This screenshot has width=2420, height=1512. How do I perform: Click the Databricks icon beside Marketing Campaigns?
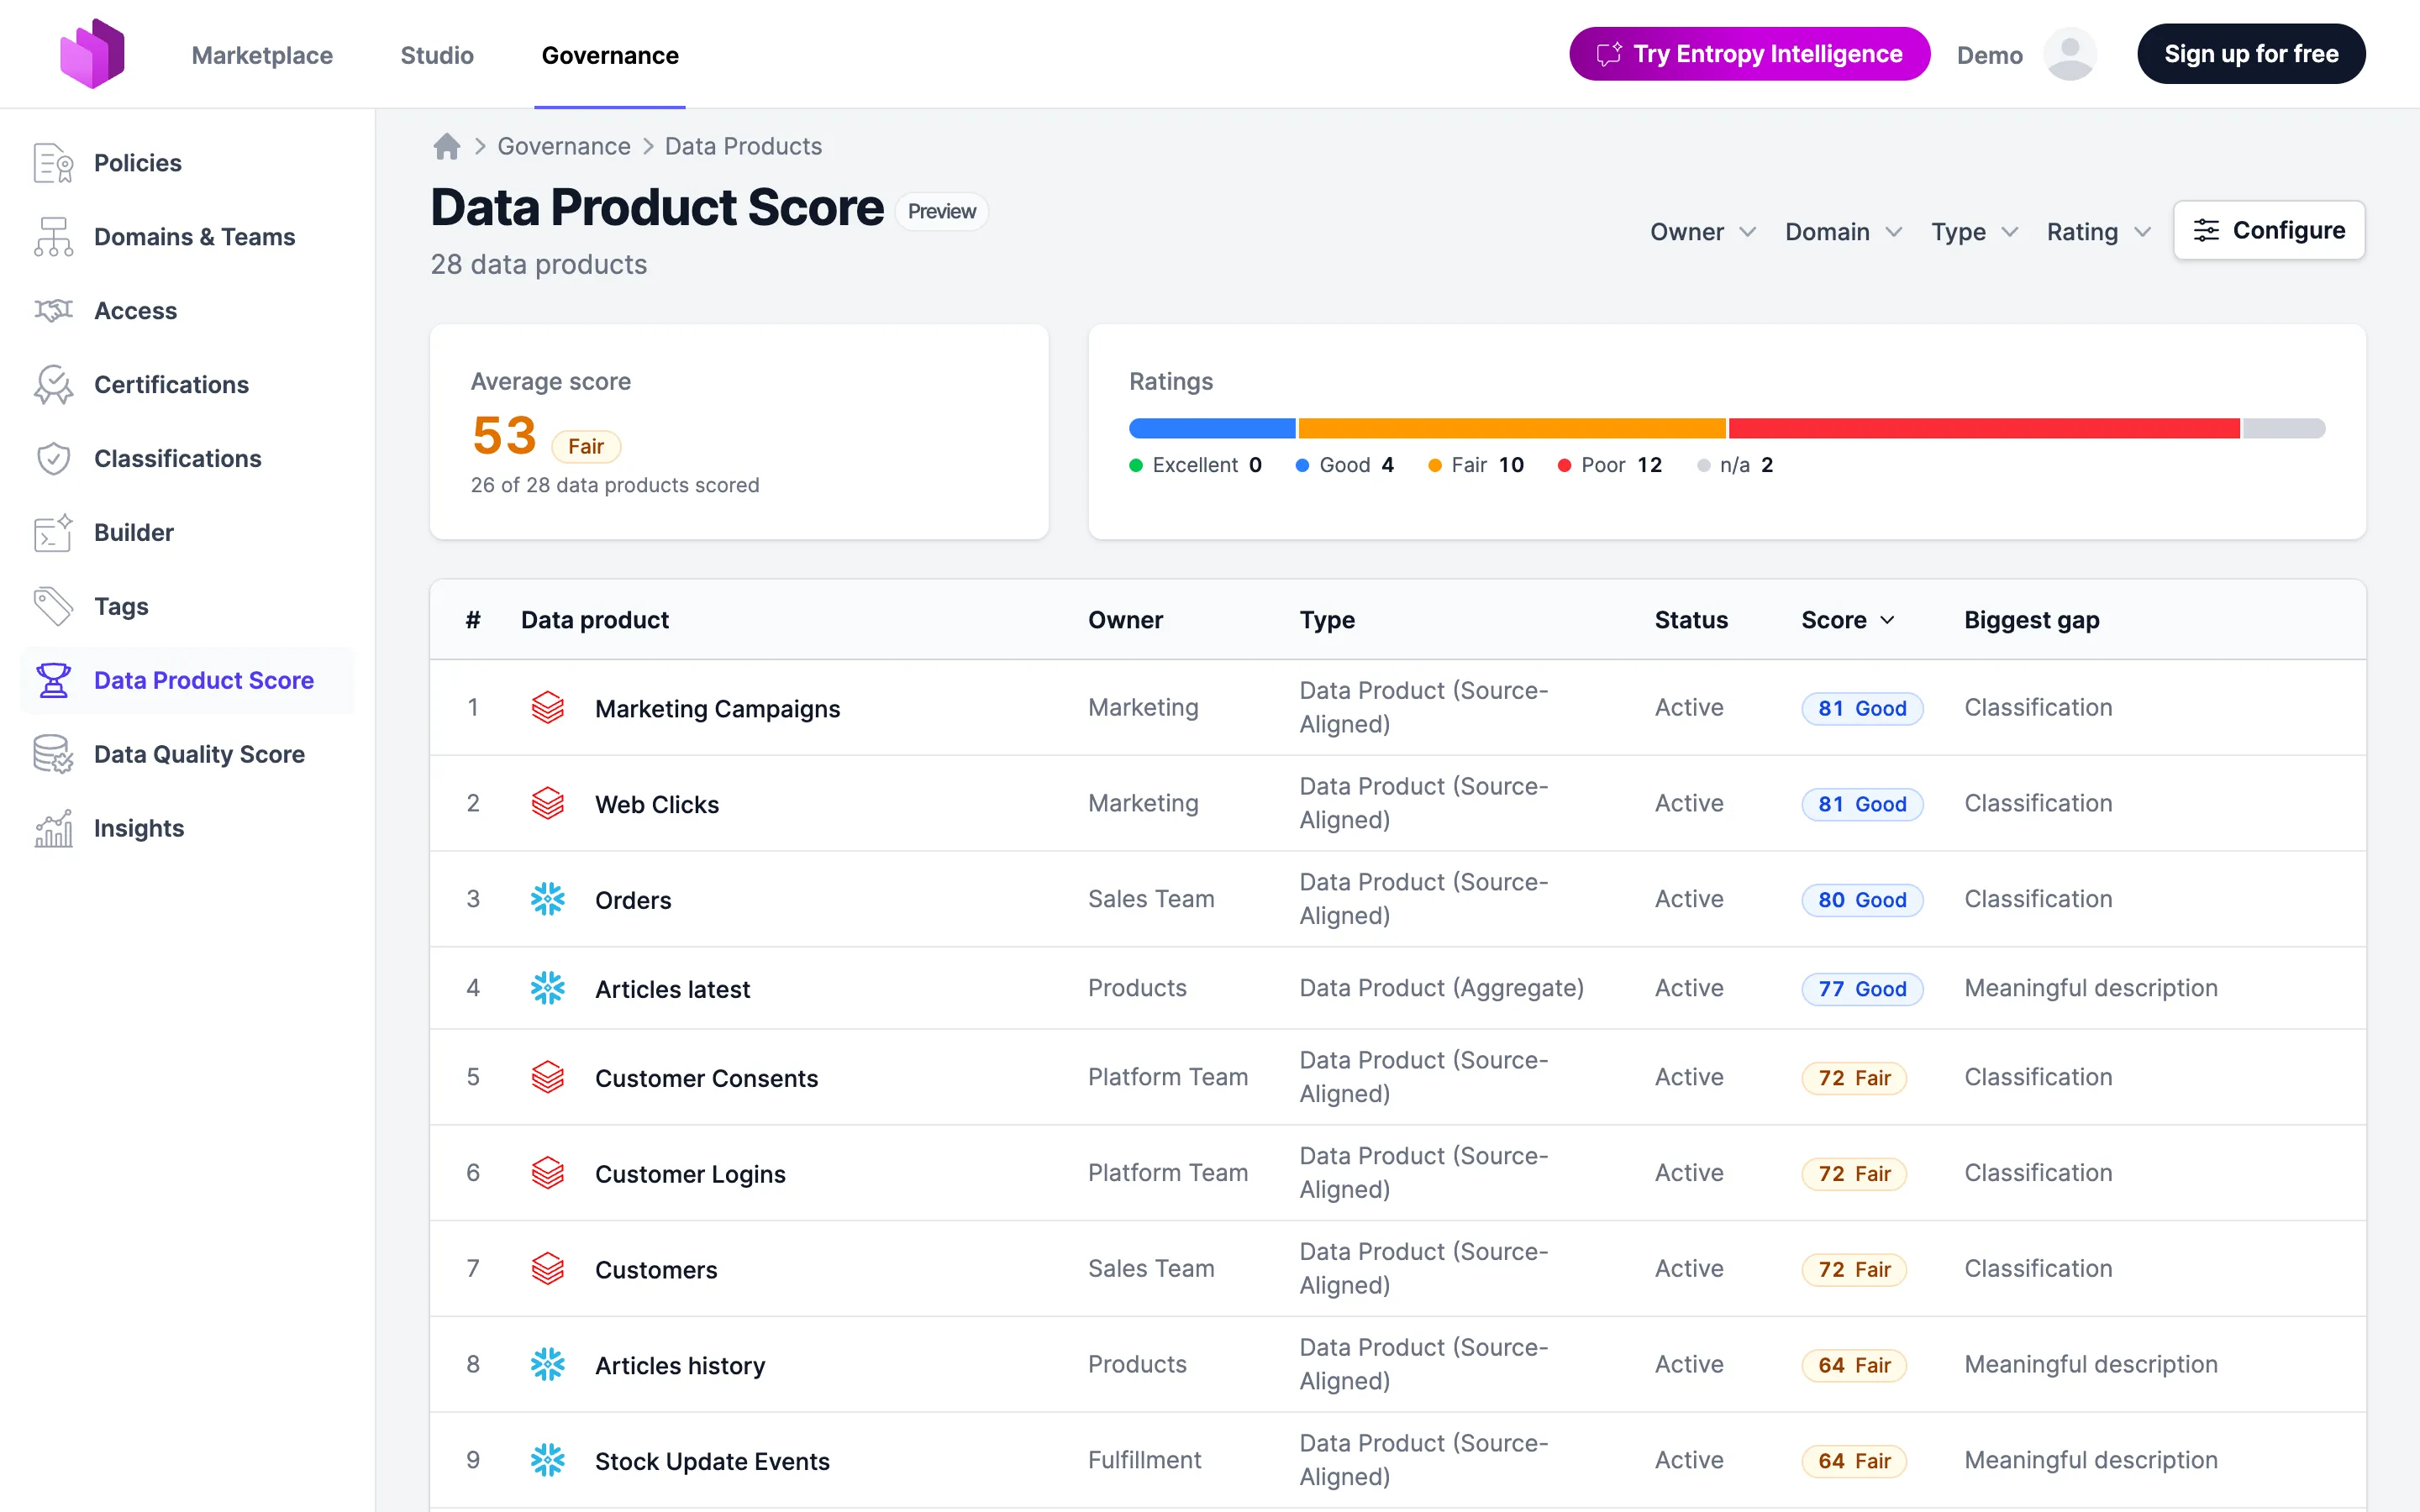coord(548,708)
